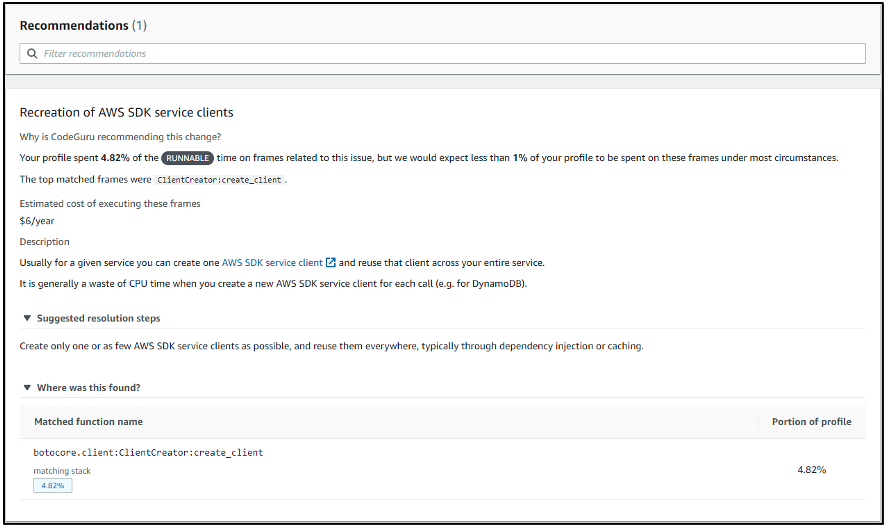Click the Filter recommendations search field
Viewport: 888px width, 529px height.
pos(442,53)
